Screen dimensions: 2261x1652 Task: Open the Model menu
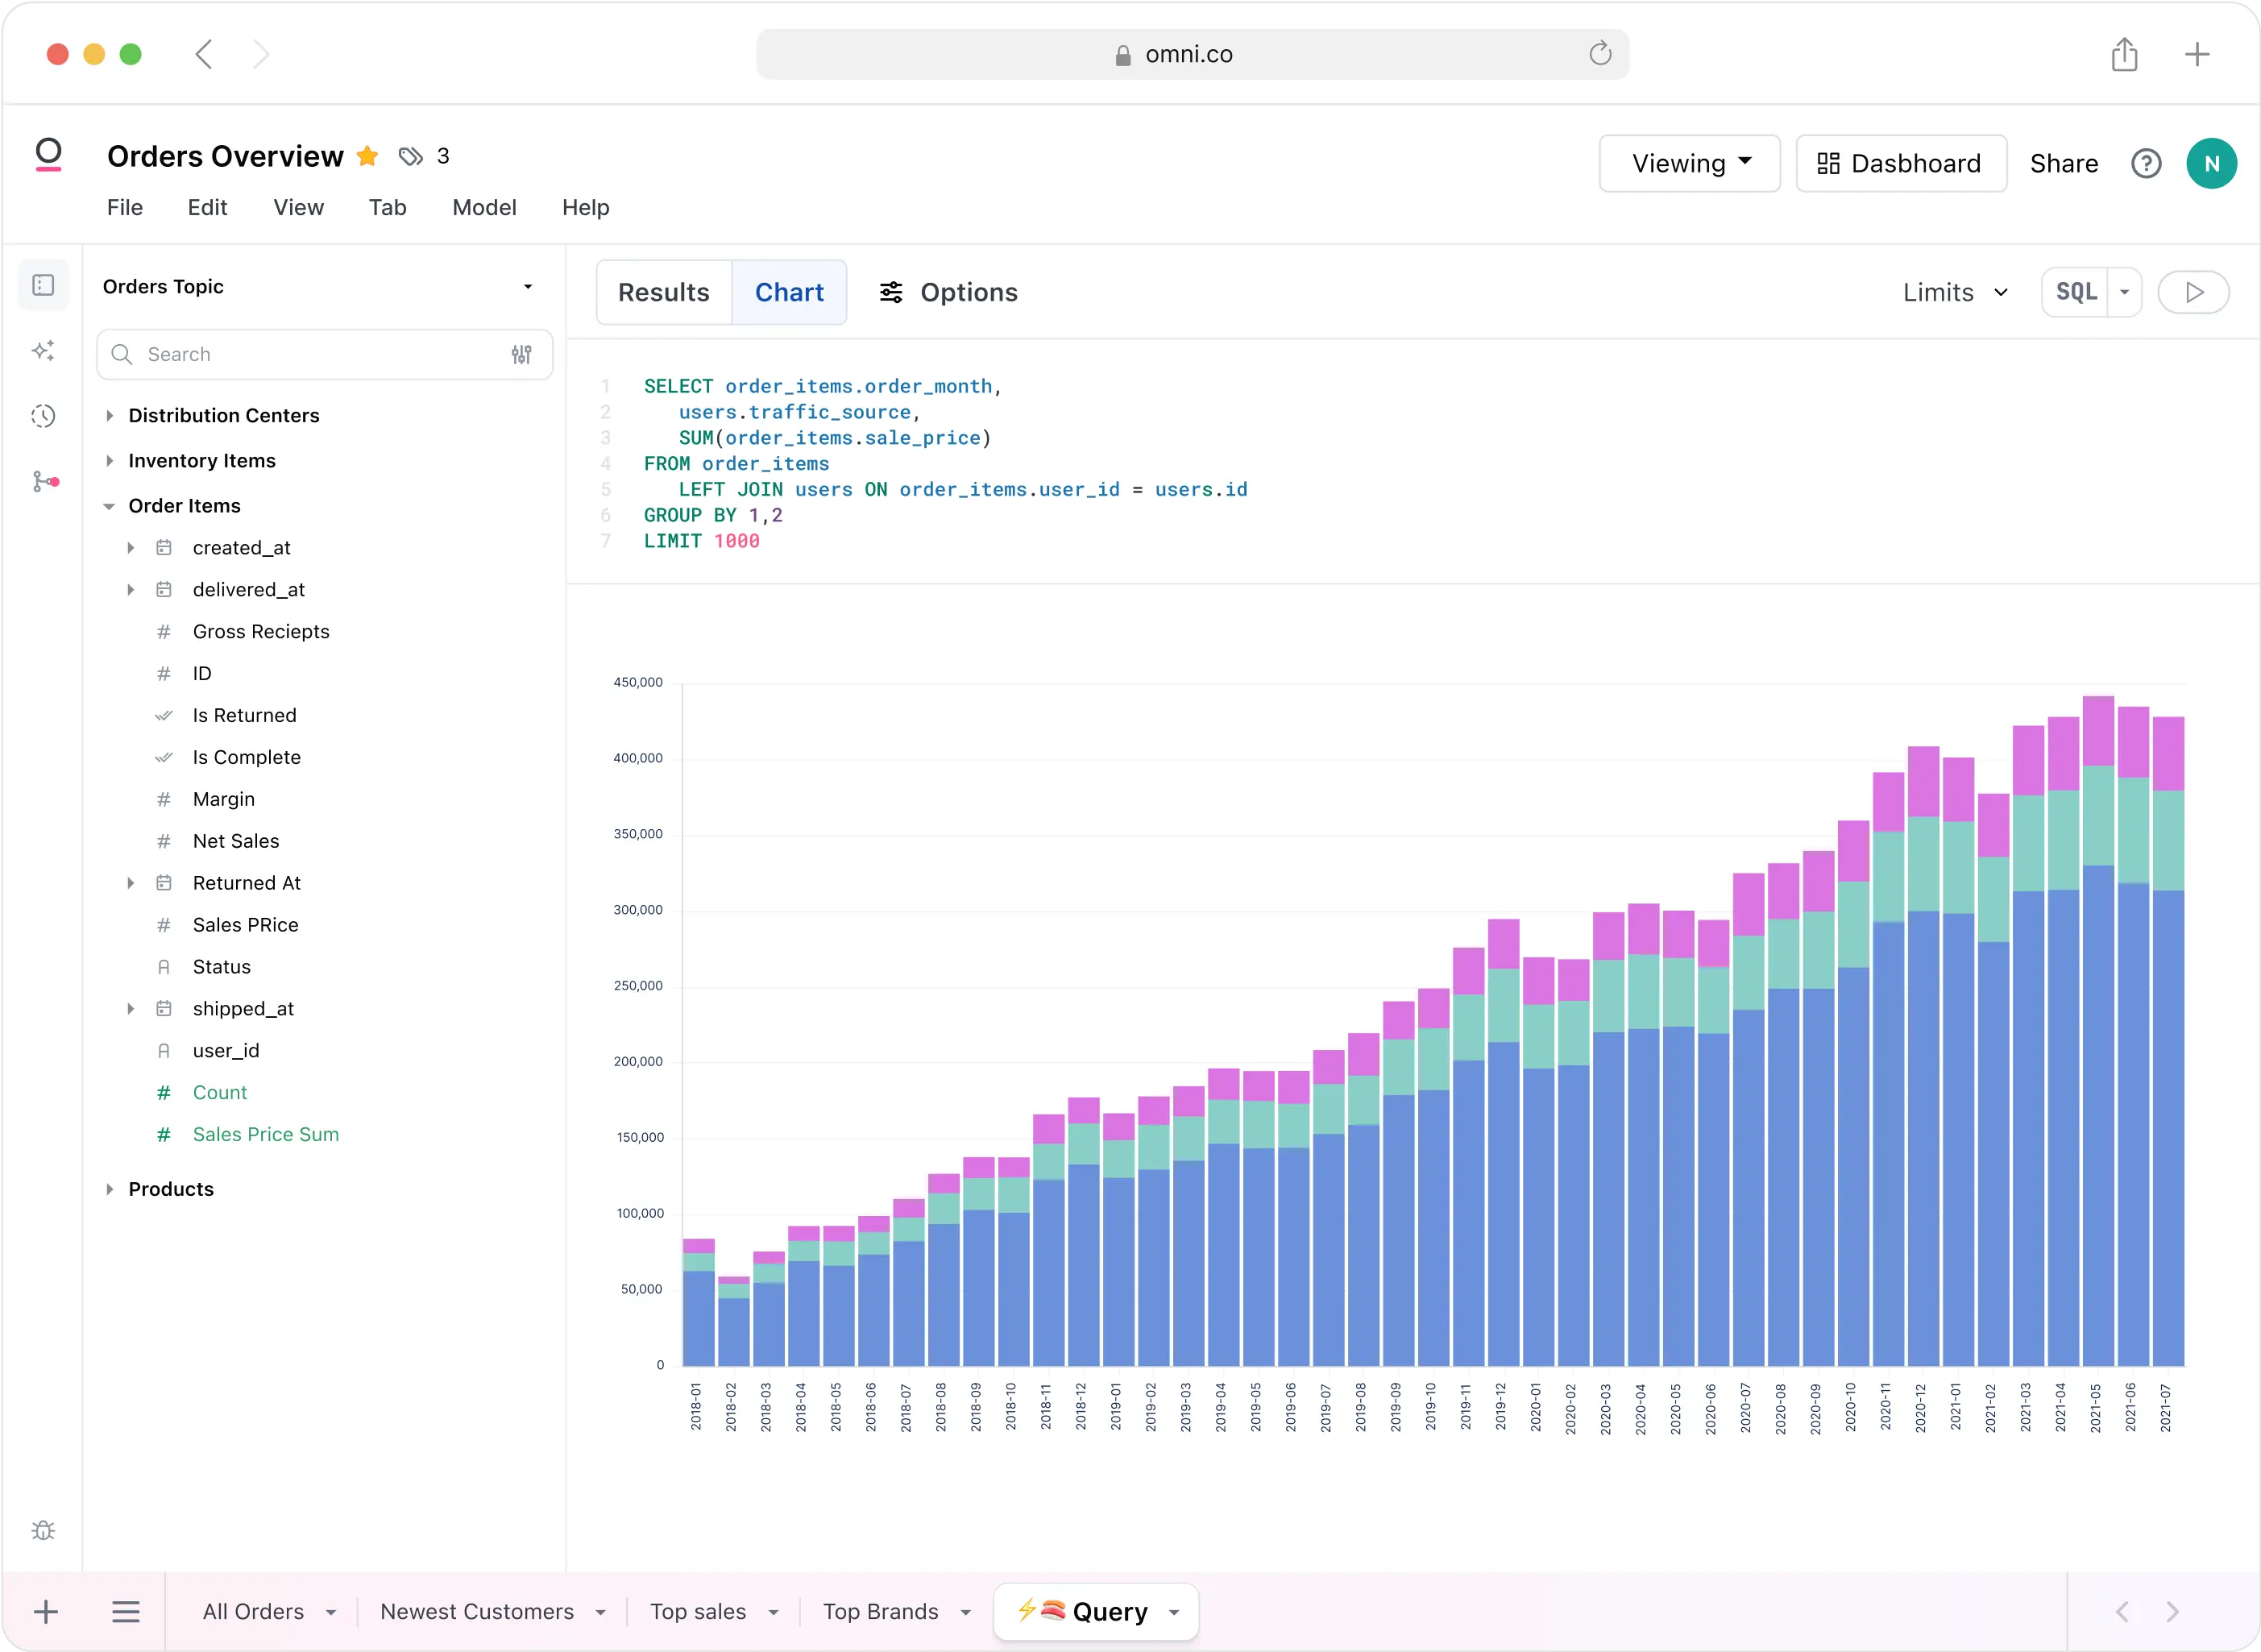click(484, 208)
